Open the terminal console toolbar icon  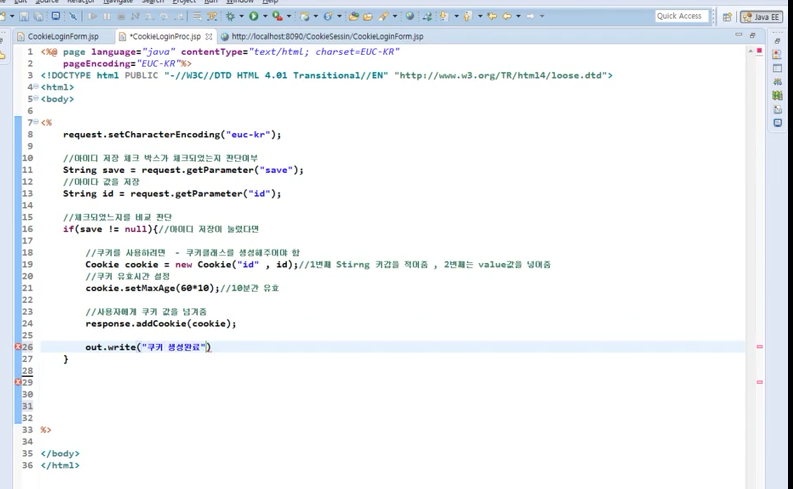(x=56, y=16)
